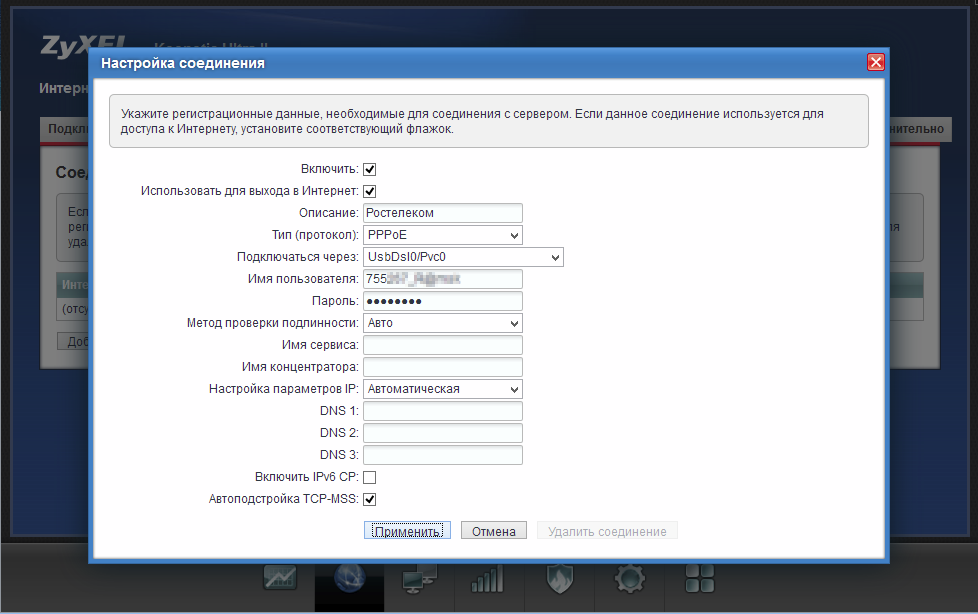Image resolution: width=978 pixels, height=614 pixels.
Task: Open the system settings gear icon
Action: [629, 577]
